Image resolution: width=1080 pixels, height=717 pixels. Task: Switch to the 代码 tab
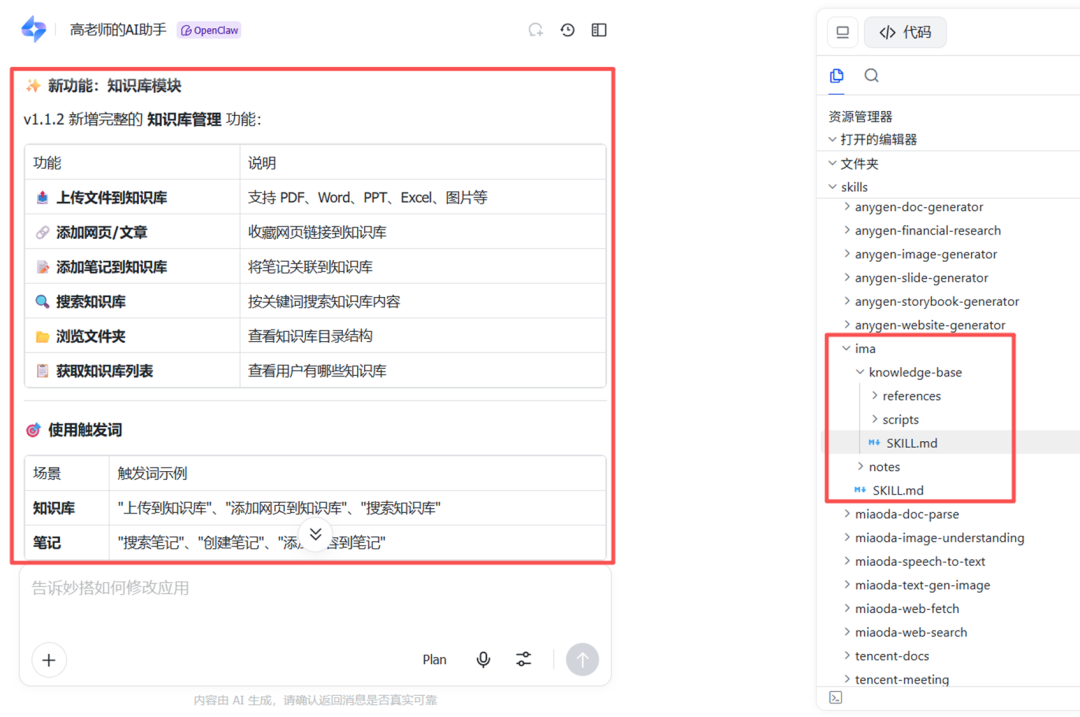pos(905,32)
